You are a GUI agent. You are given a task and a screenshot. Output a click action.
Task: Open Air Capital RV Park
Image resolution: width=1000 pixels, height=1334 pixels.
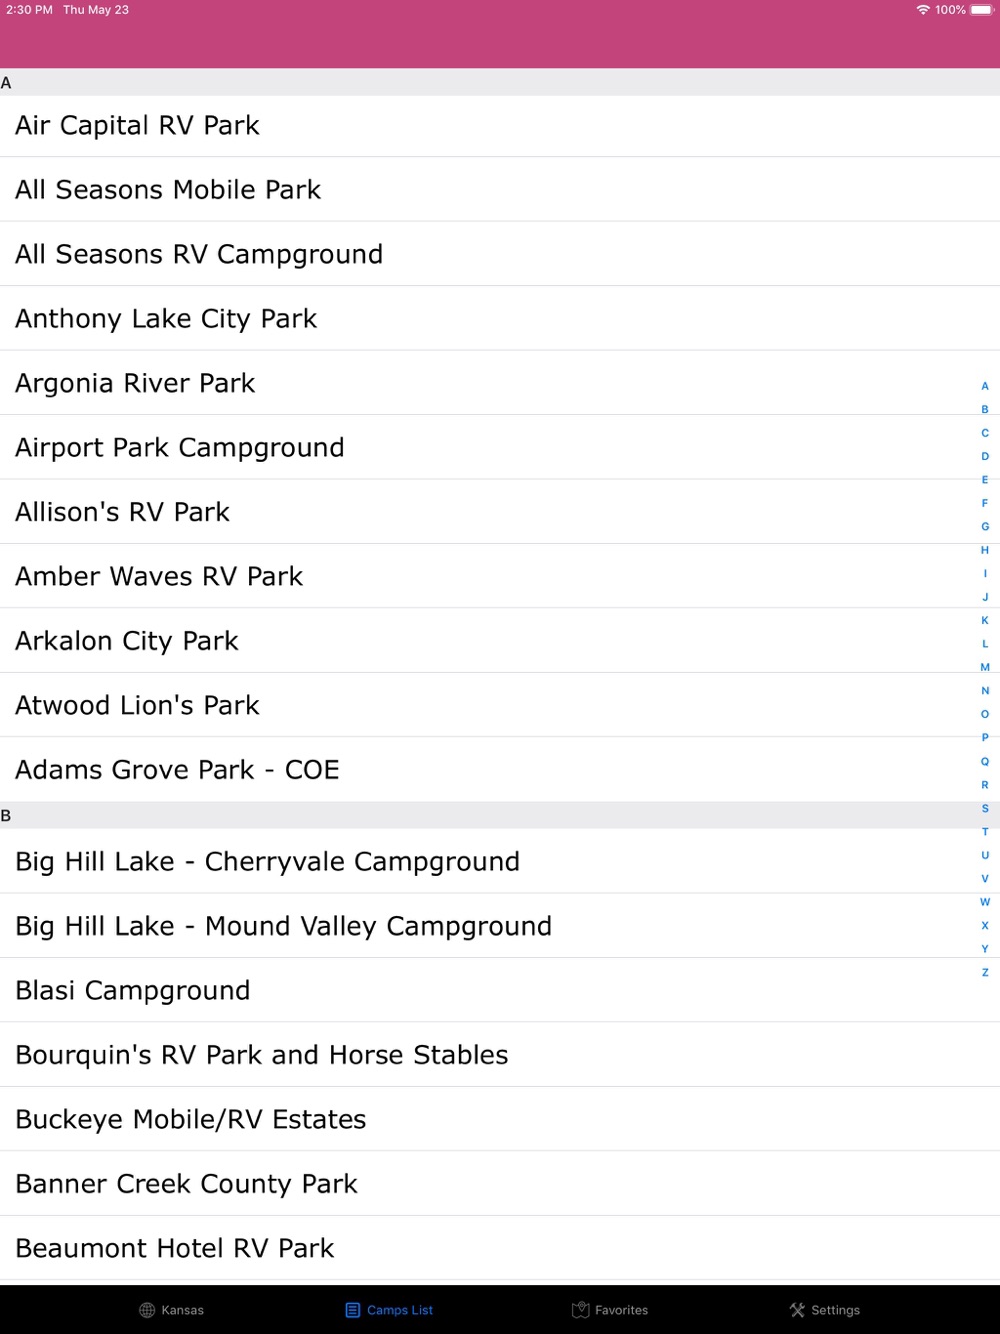[500, 125]
